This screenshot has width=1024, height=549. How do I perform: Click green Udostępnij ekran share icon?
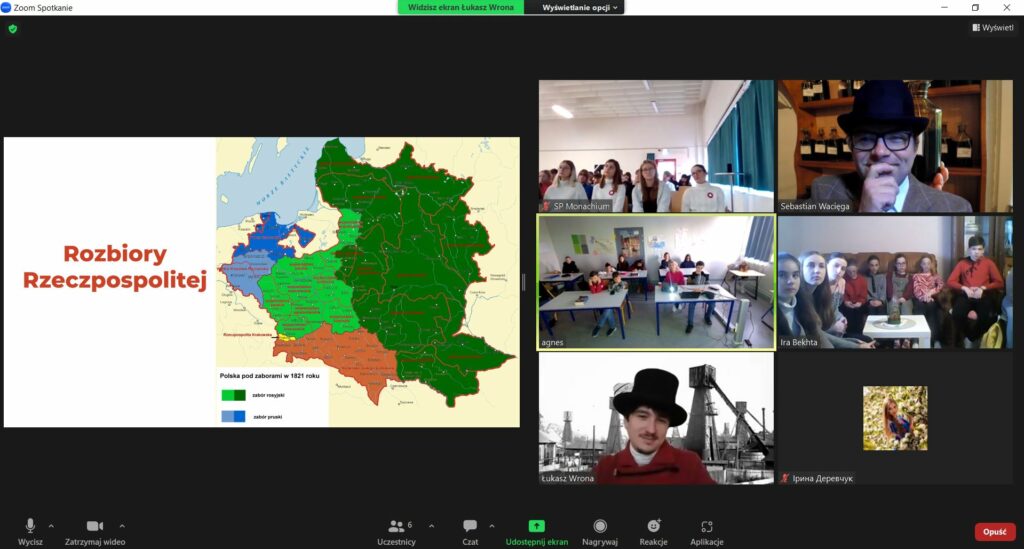[536, 526]
